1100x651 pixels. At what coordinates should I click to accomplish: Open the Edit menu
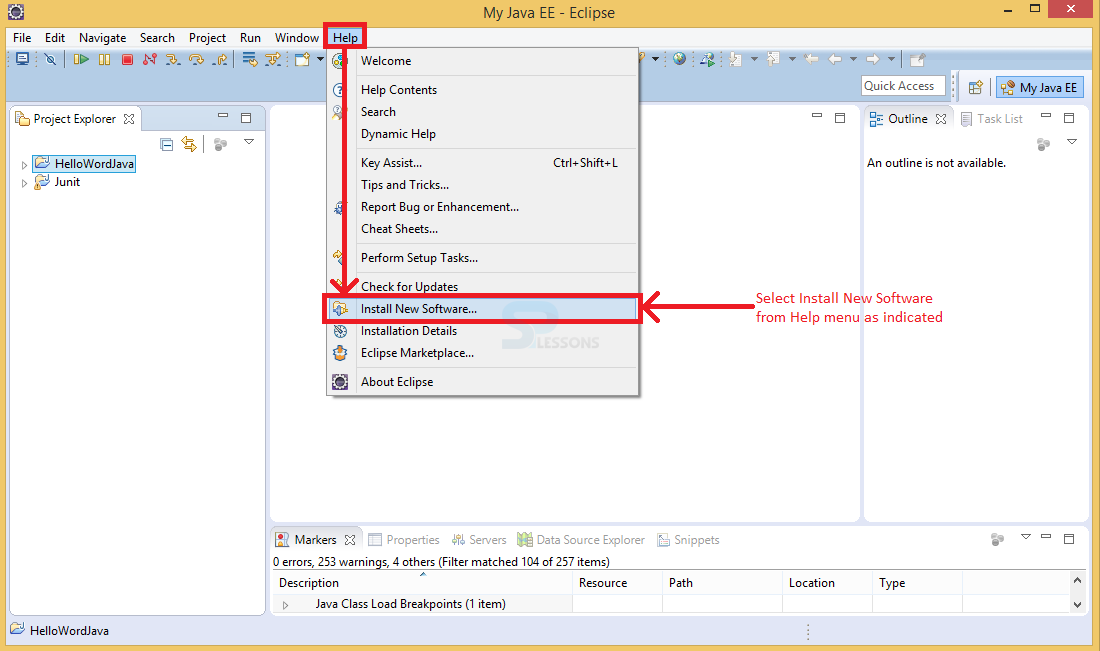55,38
